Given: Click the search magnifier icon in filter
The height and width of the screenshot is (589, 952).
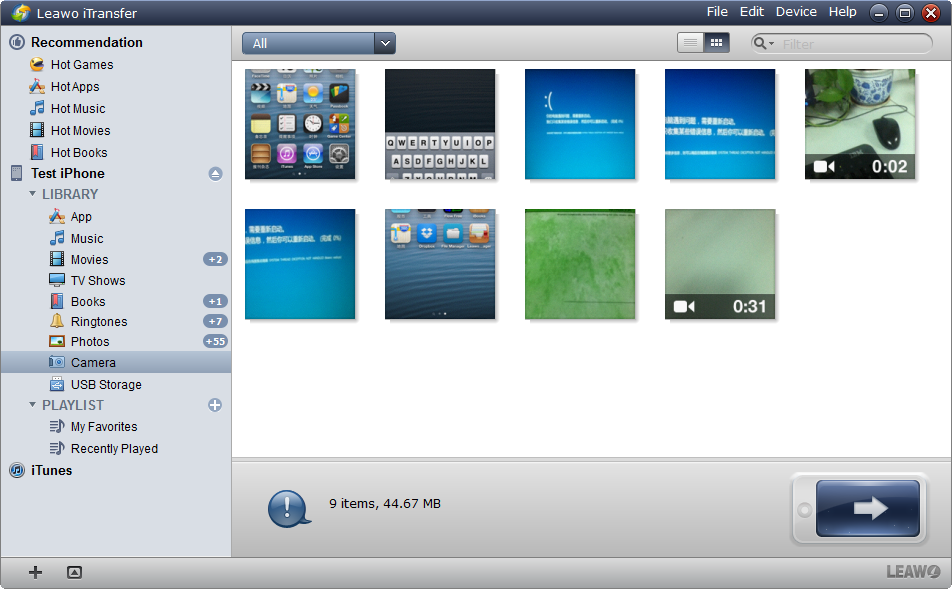Looking at the screenshot, I should [762, 43].
